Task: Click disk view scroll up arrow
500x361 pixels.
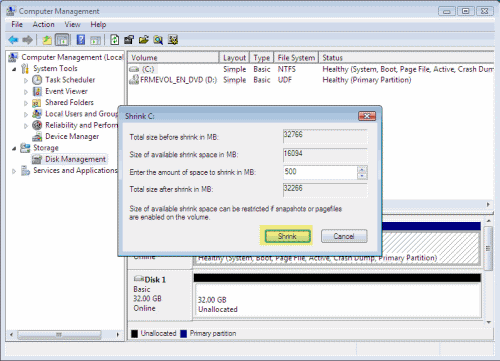Action: [x=489, y=221]
